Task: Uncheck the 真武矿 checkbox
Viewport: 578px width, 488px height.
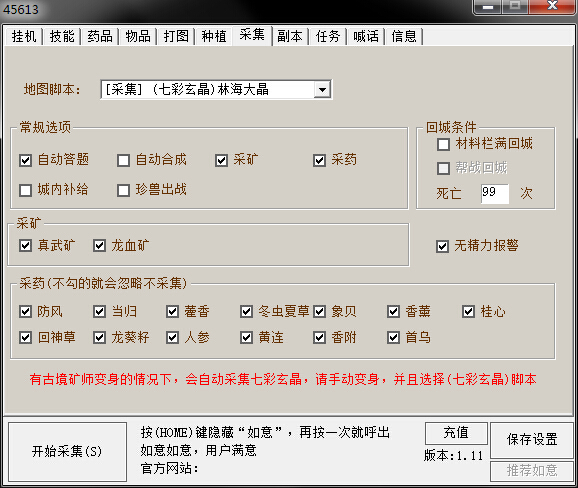Action: pos(25,245)
